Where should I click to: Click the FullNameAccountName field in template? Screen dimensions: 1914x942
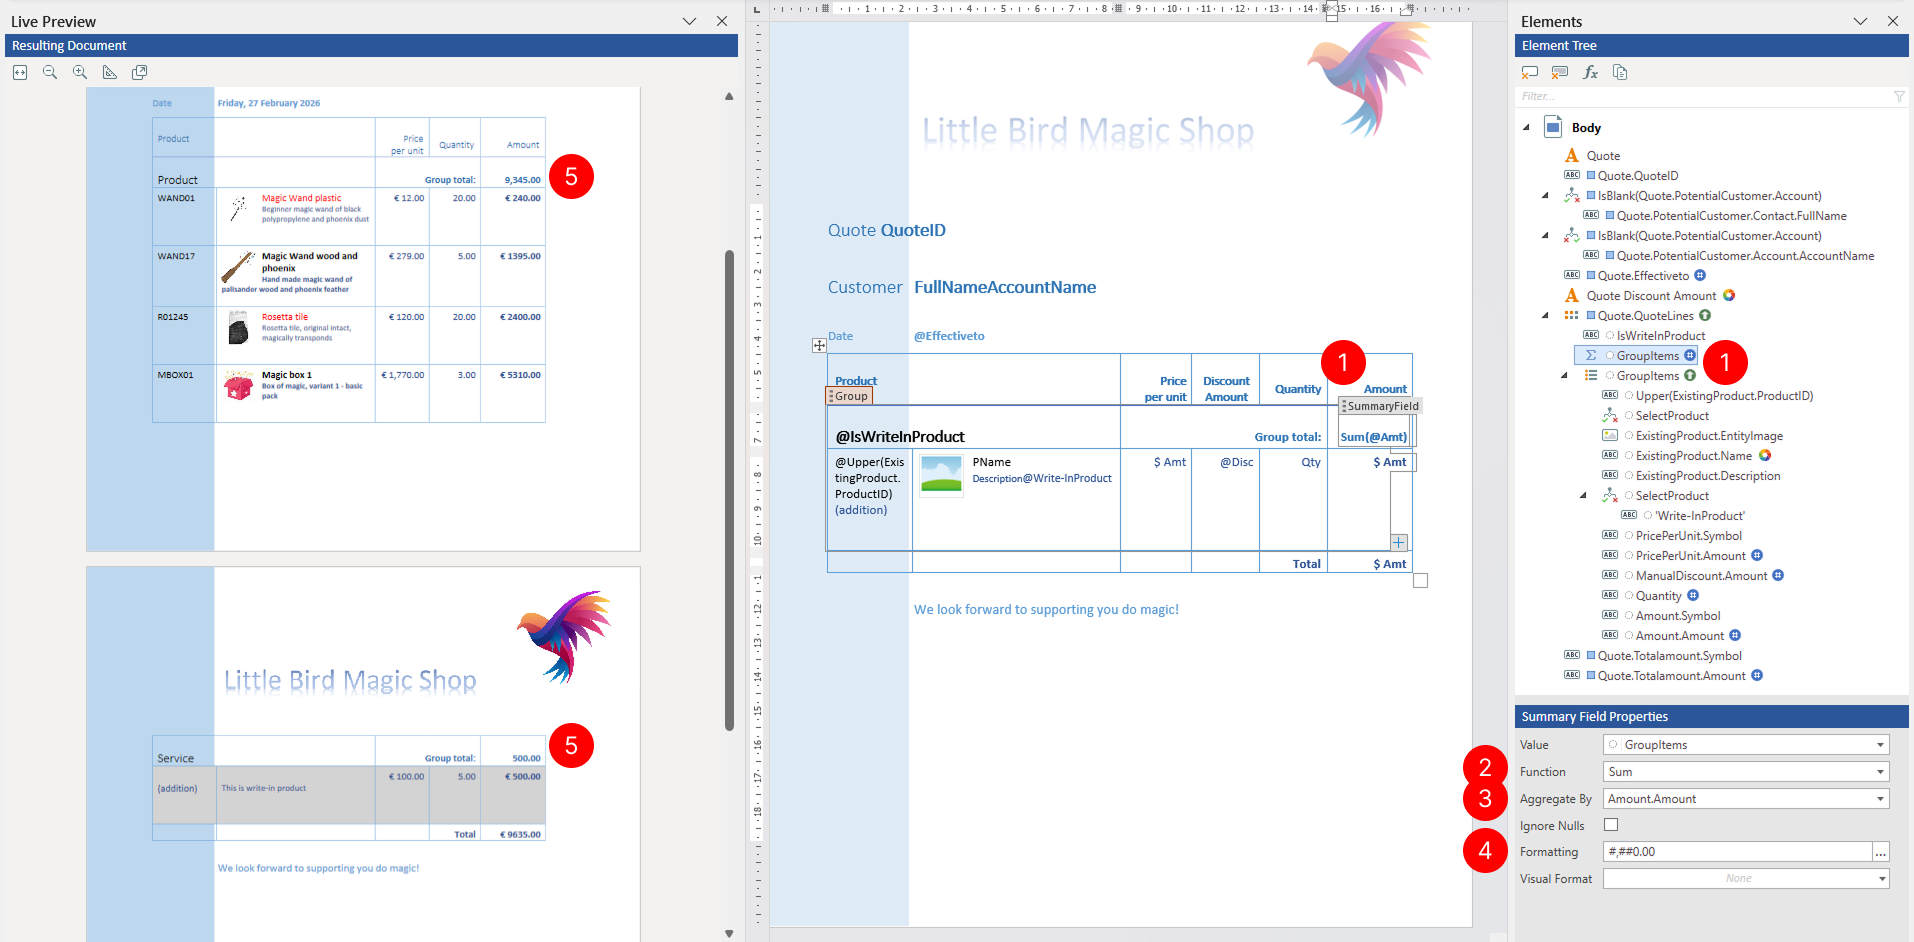[x=1005, y=287]
